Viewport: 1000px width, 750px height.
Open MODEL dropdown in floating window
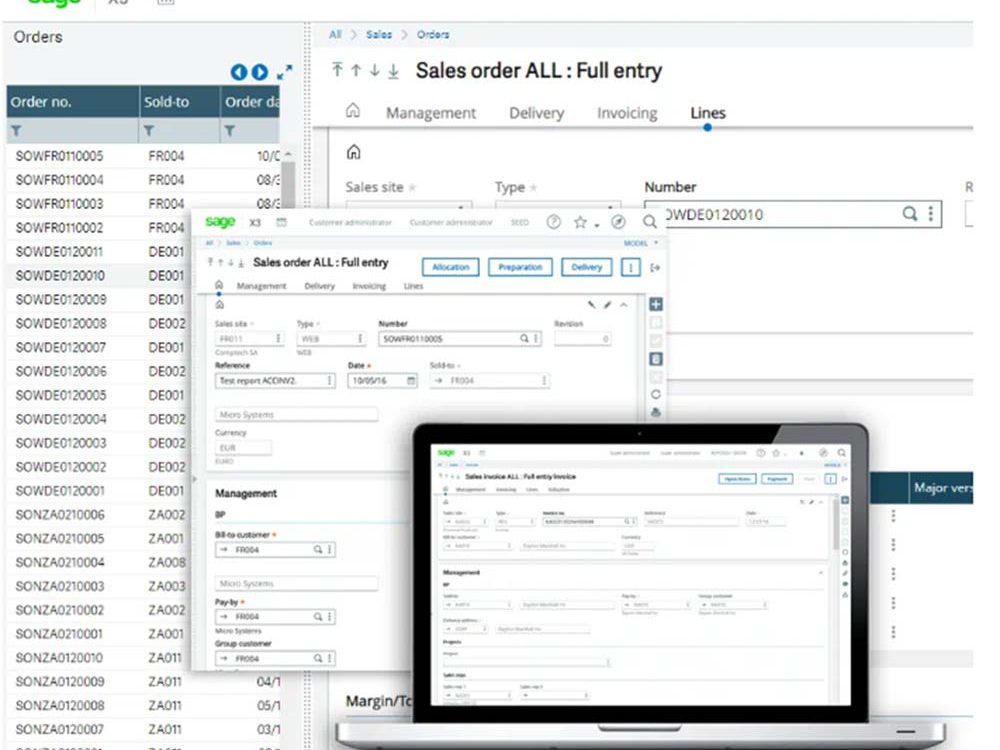coord(640,243)
